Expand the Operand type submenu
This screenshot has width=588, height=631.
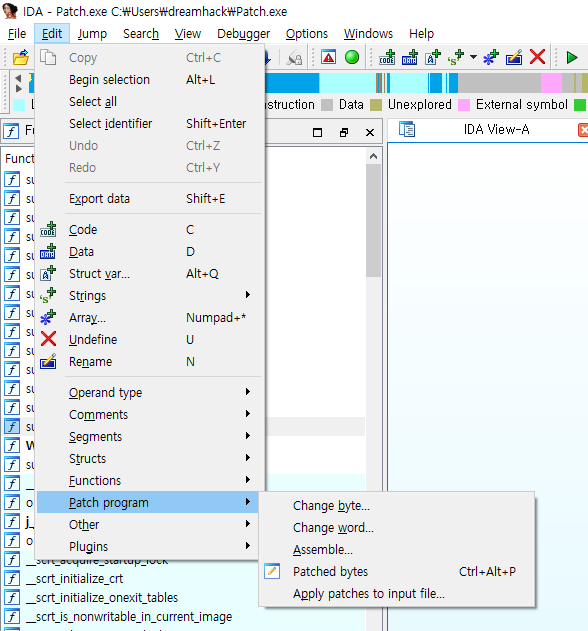(x=150, y=392)
